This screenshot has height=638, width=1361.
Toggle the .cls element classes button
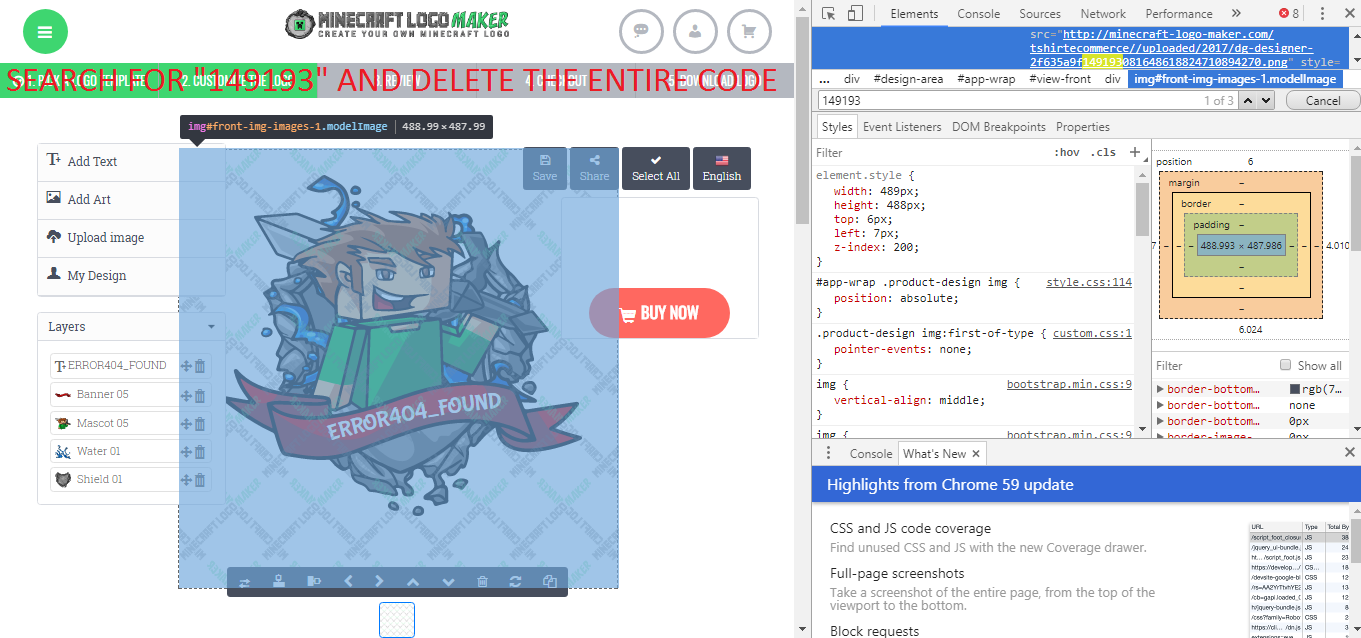tap(1104, 153)
